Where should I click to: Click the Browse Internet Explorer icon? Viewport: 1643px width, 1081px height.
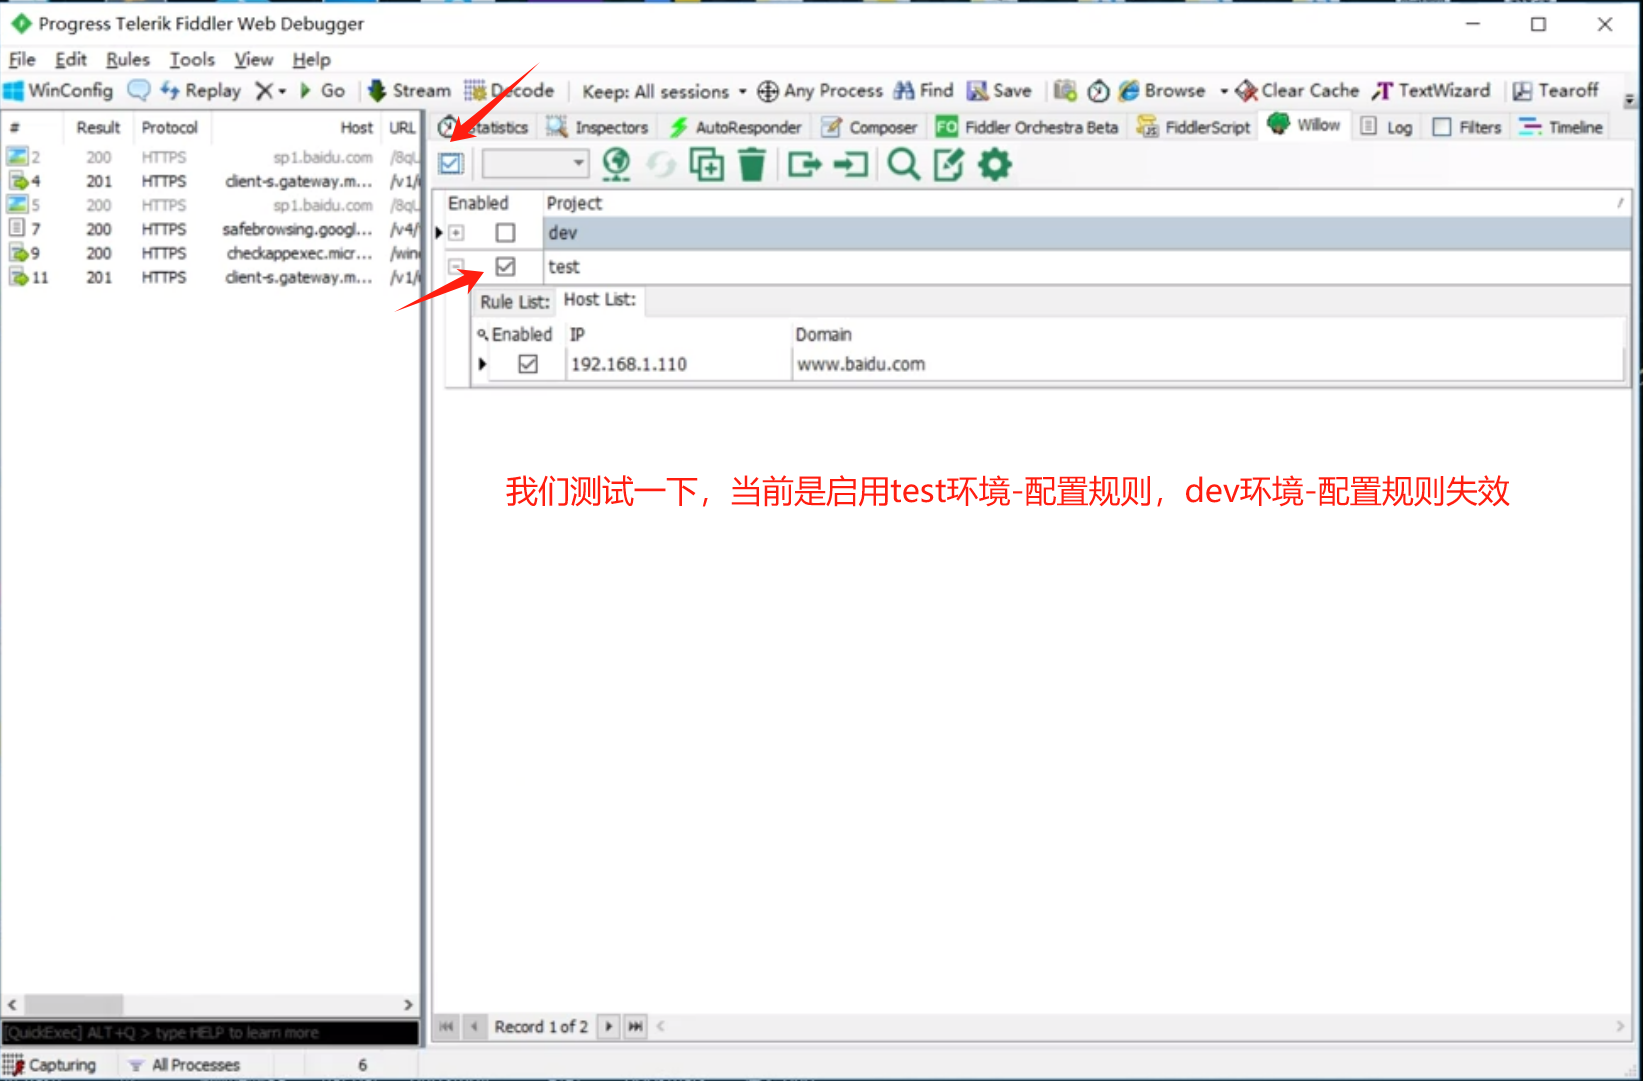point(1129,91)
